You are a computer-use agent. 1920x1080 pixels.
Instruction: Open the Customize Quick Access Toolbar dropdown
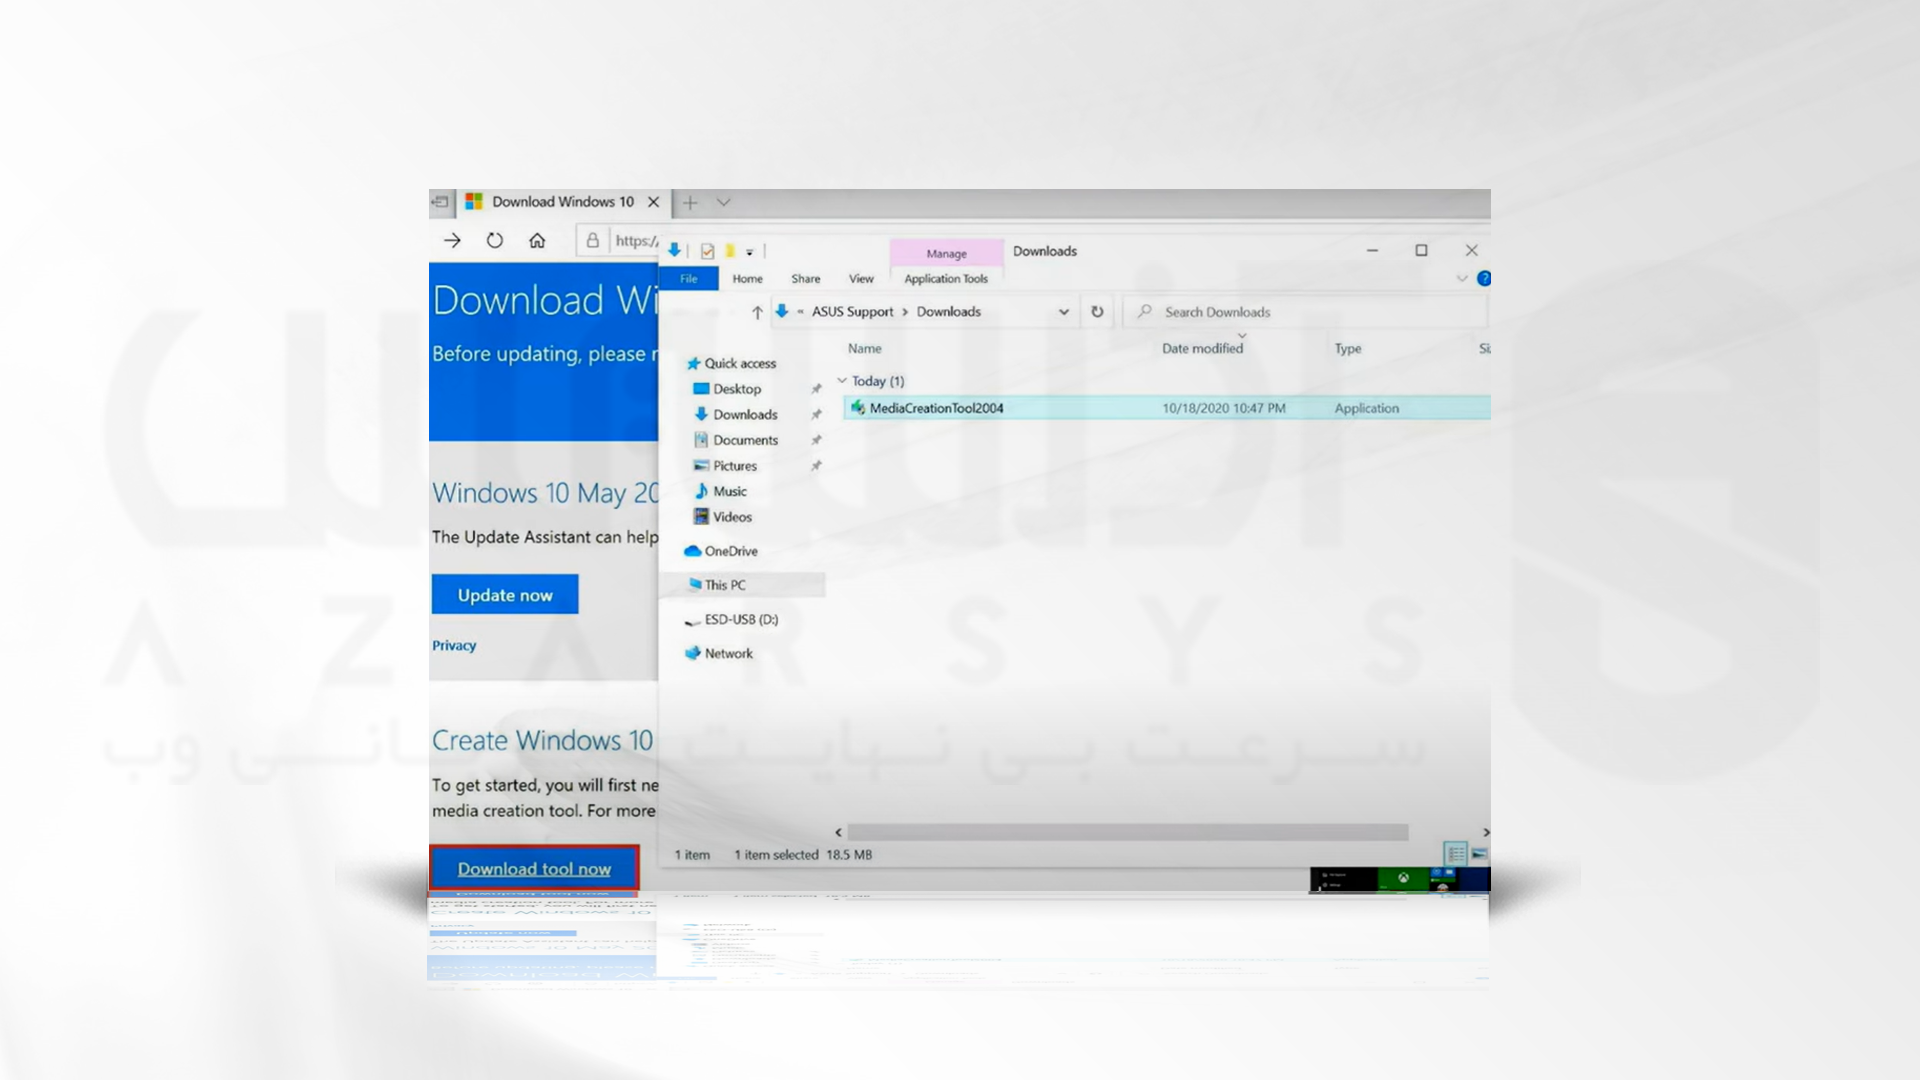coord(749,252)
